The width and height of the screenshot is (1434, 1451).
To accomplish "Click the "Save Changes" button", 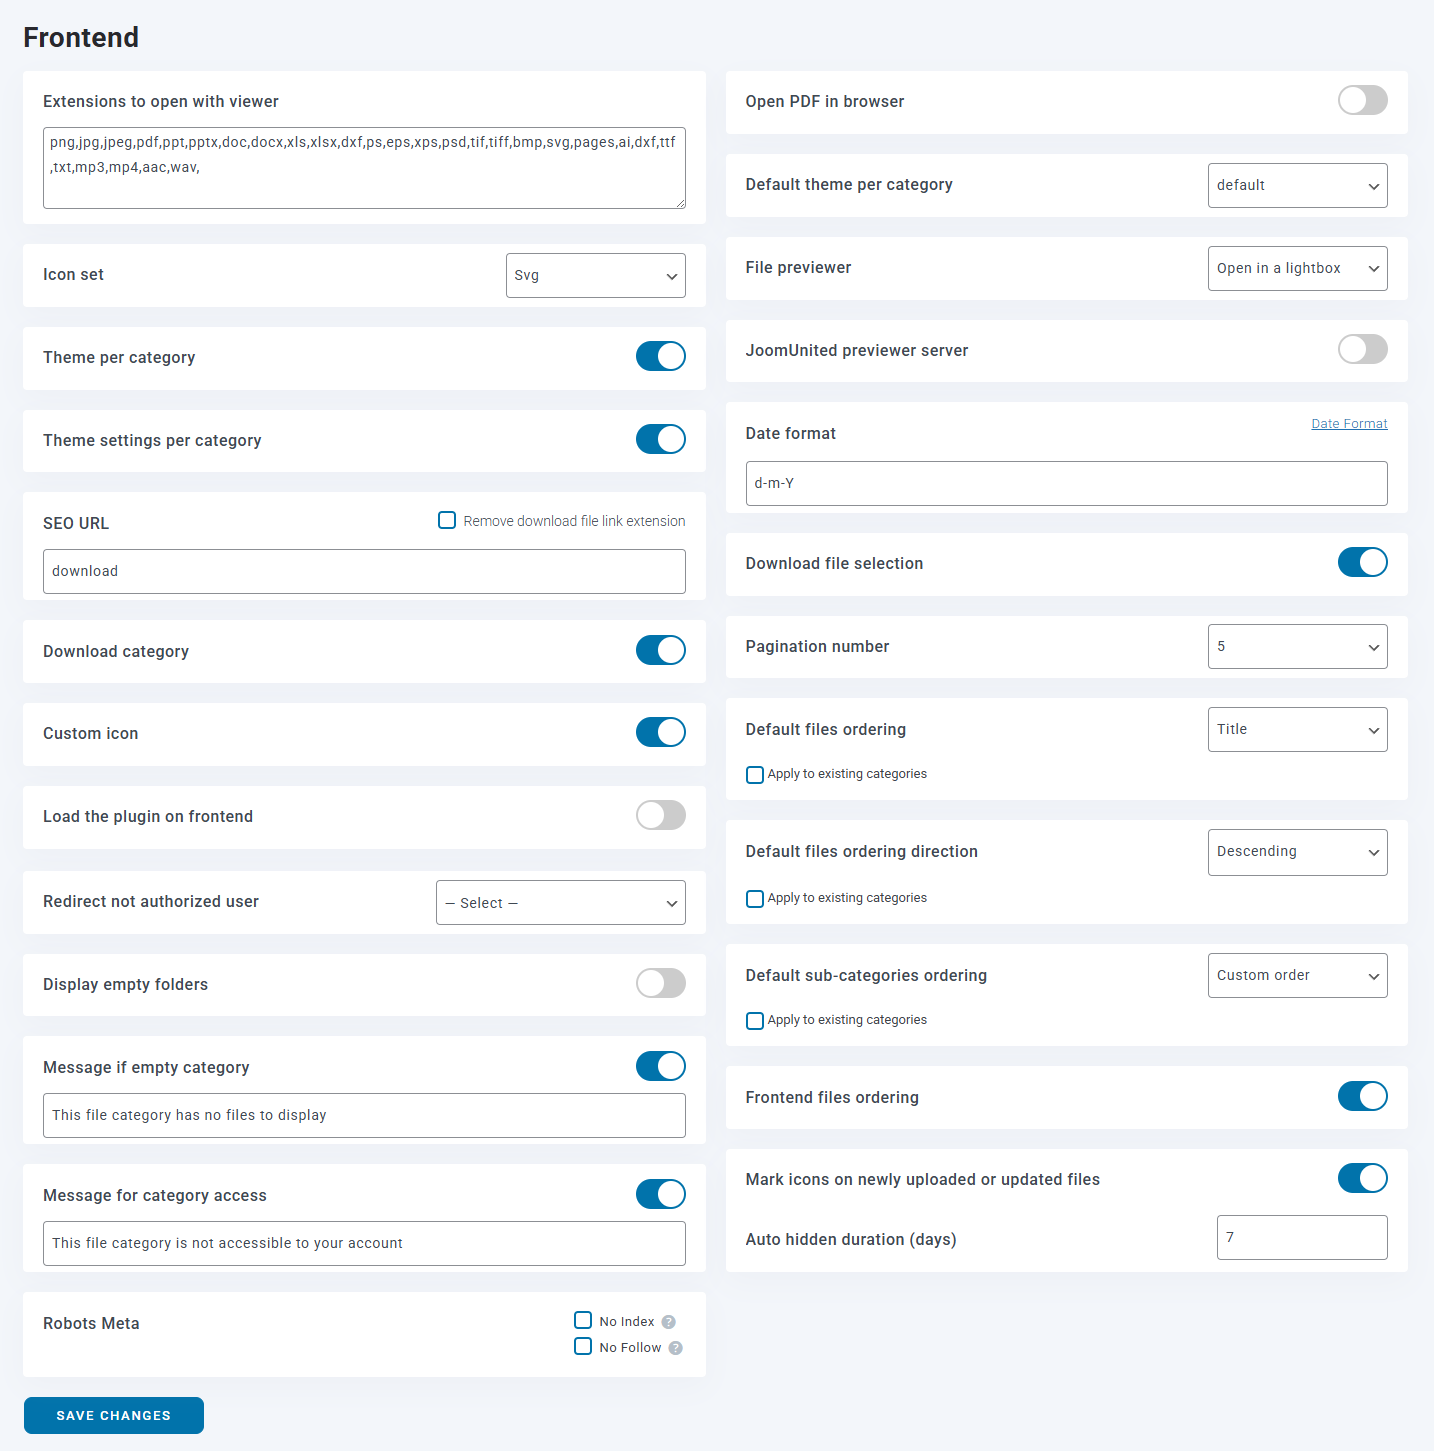I will [x=113, y=1415].
